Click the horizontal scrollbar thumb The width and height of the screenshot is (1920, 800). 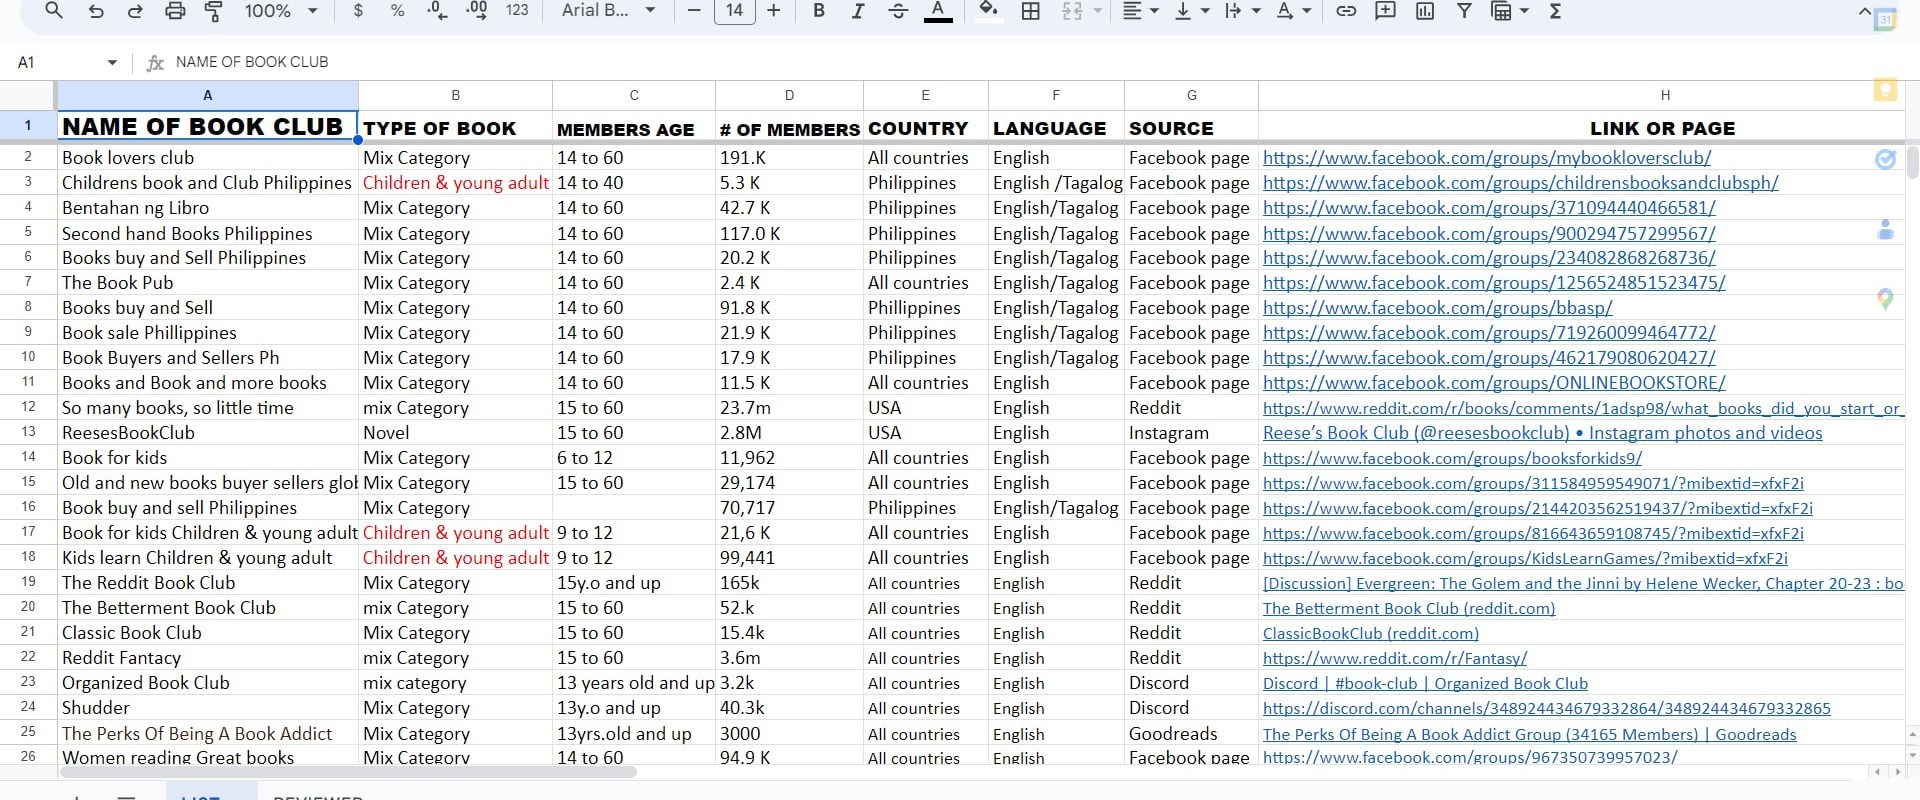tap(348, 772)
